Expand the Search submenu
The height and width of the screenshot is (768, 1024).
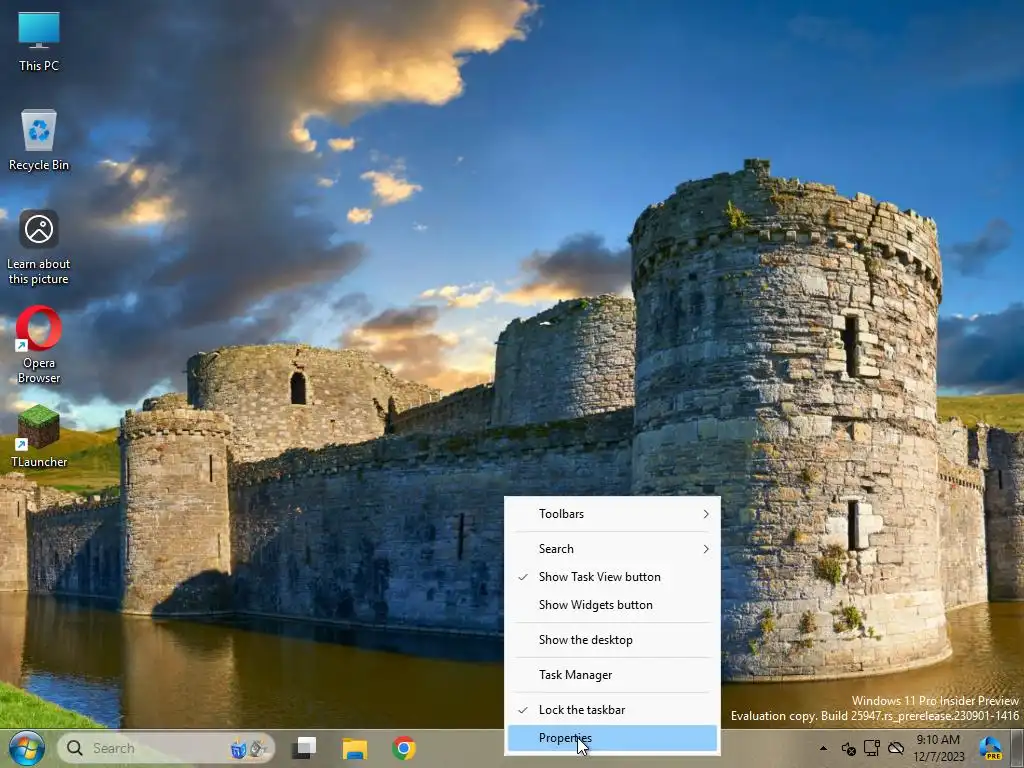[613, 549]
